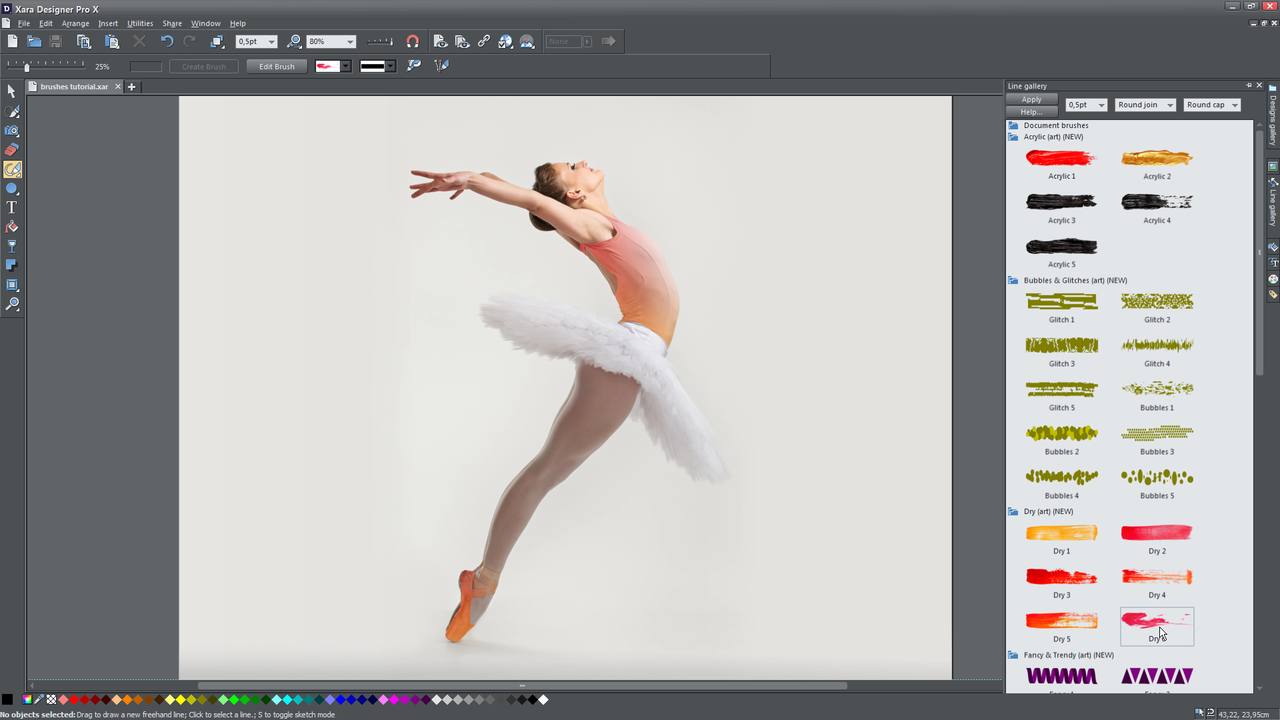This screenshot has width=1280, height=720.
Task: Switch to brushes tutorial.xar tab
Action: coord(74,87)
